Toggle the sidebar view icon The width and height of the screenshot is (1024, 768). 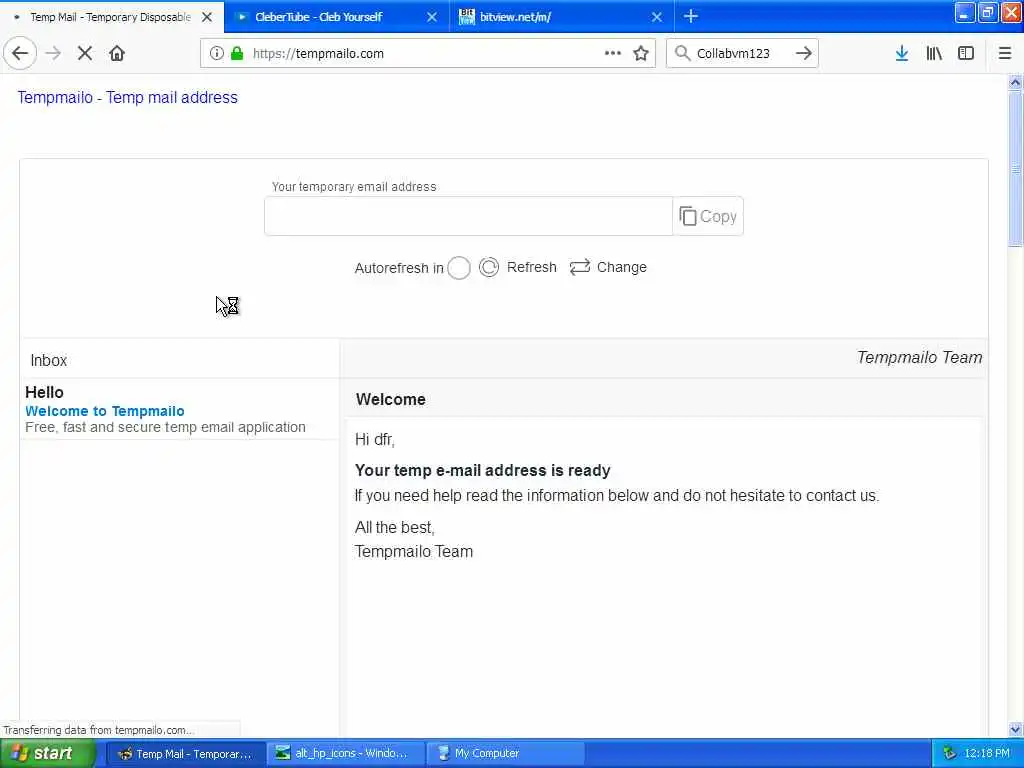(x=966, y=54)
